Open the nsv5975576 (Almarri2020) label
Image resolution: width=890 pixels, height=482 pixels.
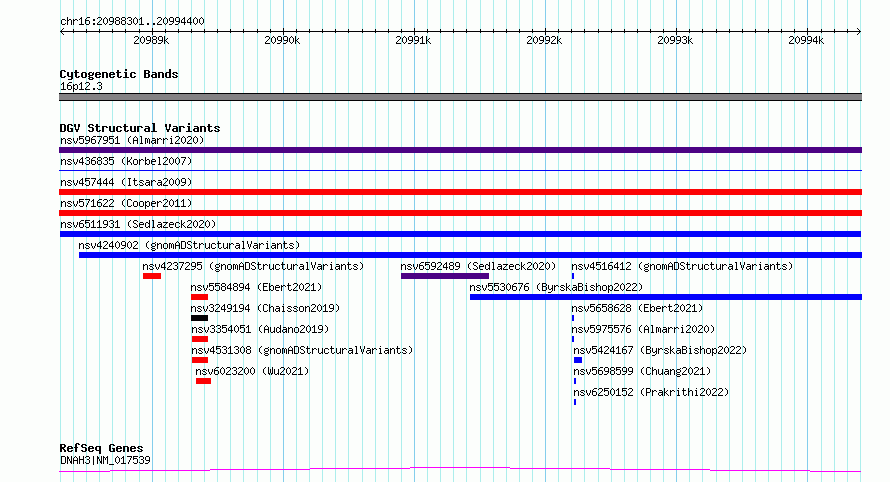coord(643,329)
